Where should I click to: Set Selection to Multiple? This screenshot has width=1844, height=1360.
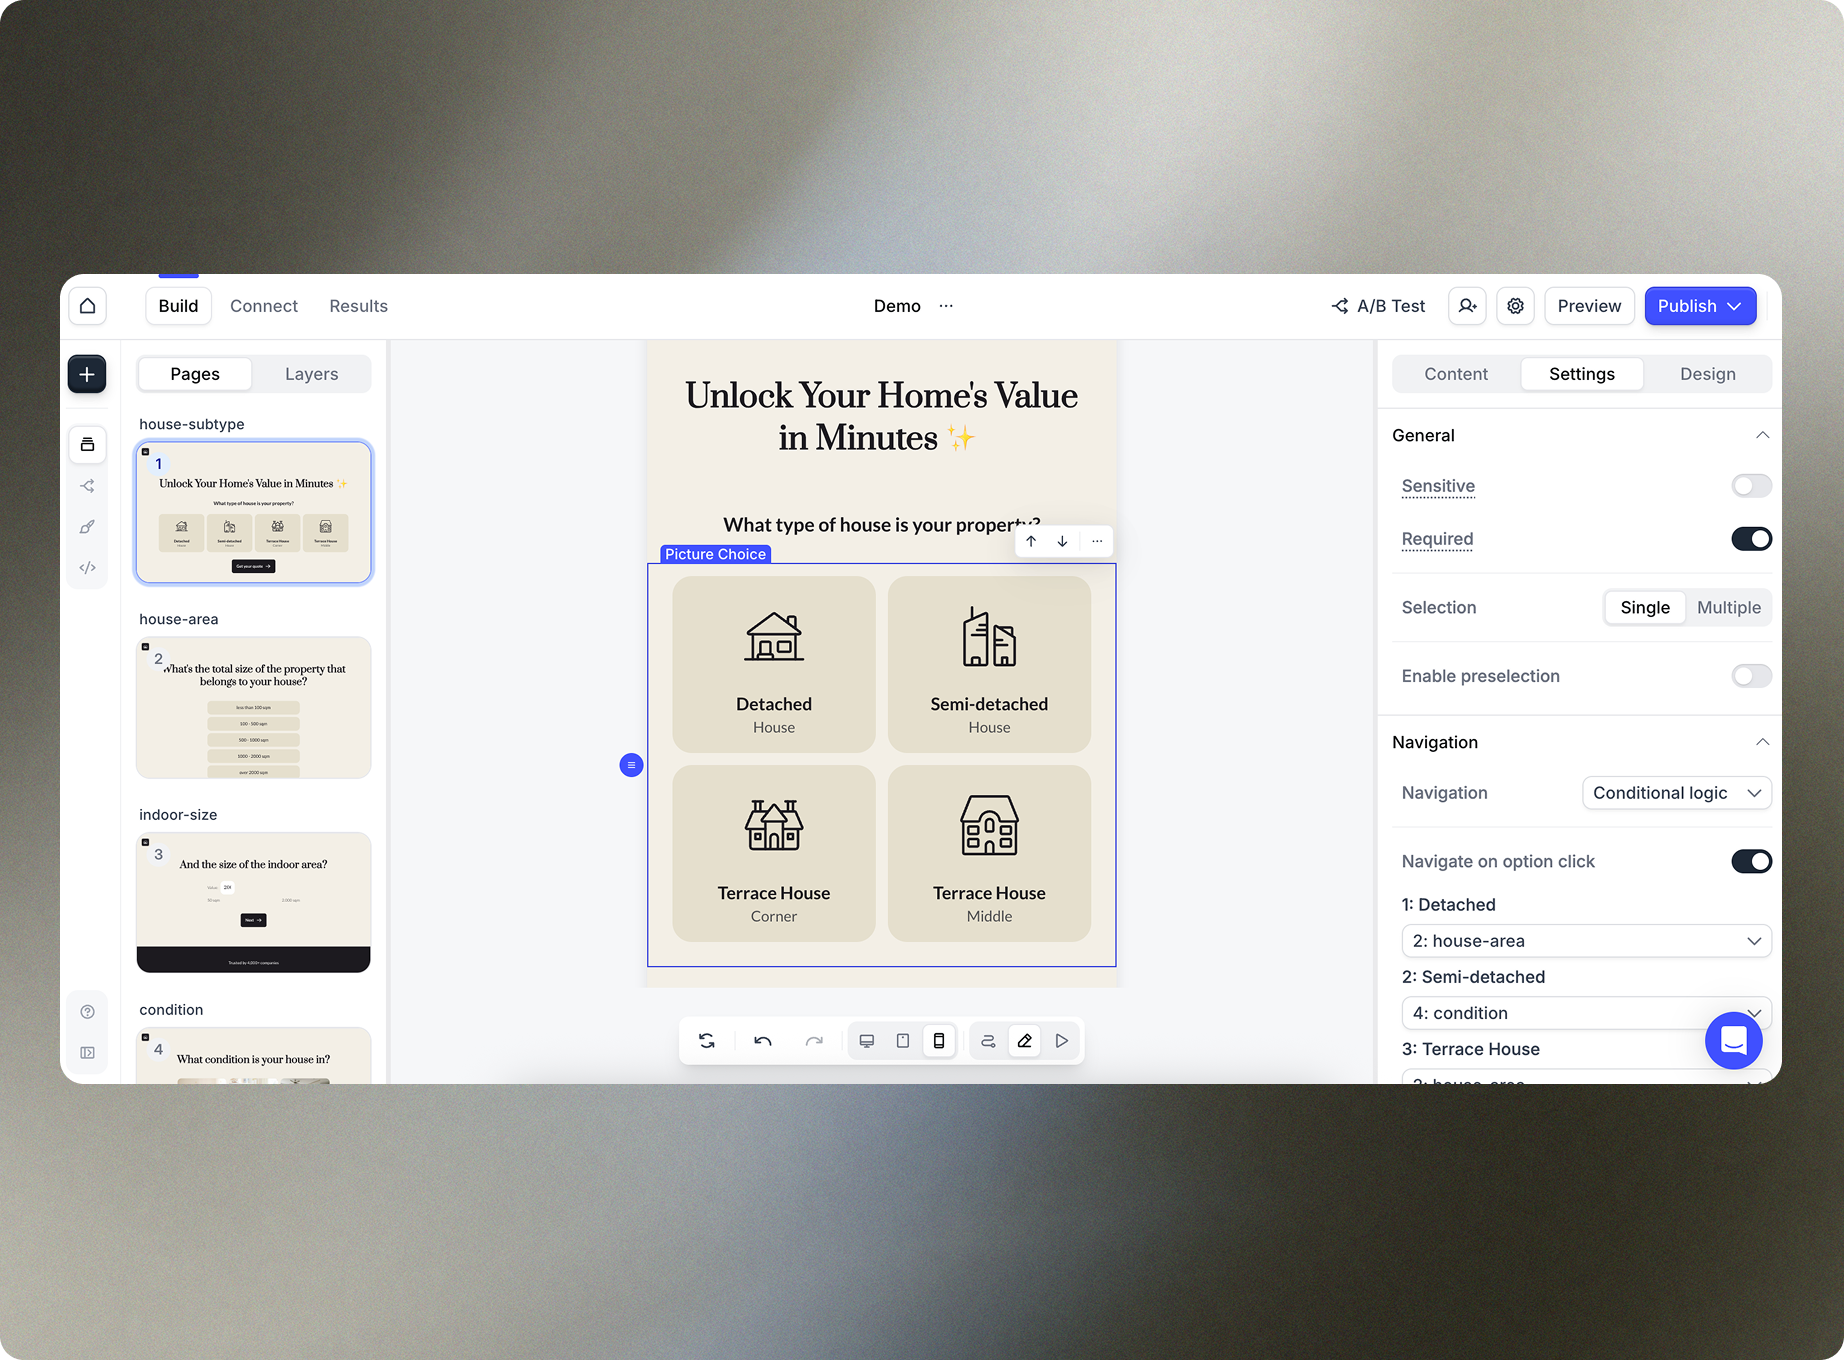pyautogui.click(x=1729, y=608)
